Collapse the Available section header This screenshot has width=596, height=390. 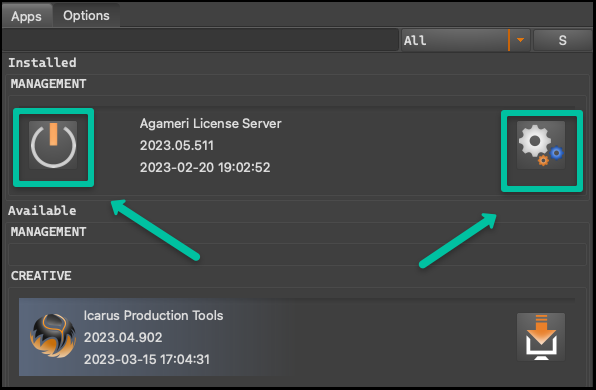coord(42,211)
